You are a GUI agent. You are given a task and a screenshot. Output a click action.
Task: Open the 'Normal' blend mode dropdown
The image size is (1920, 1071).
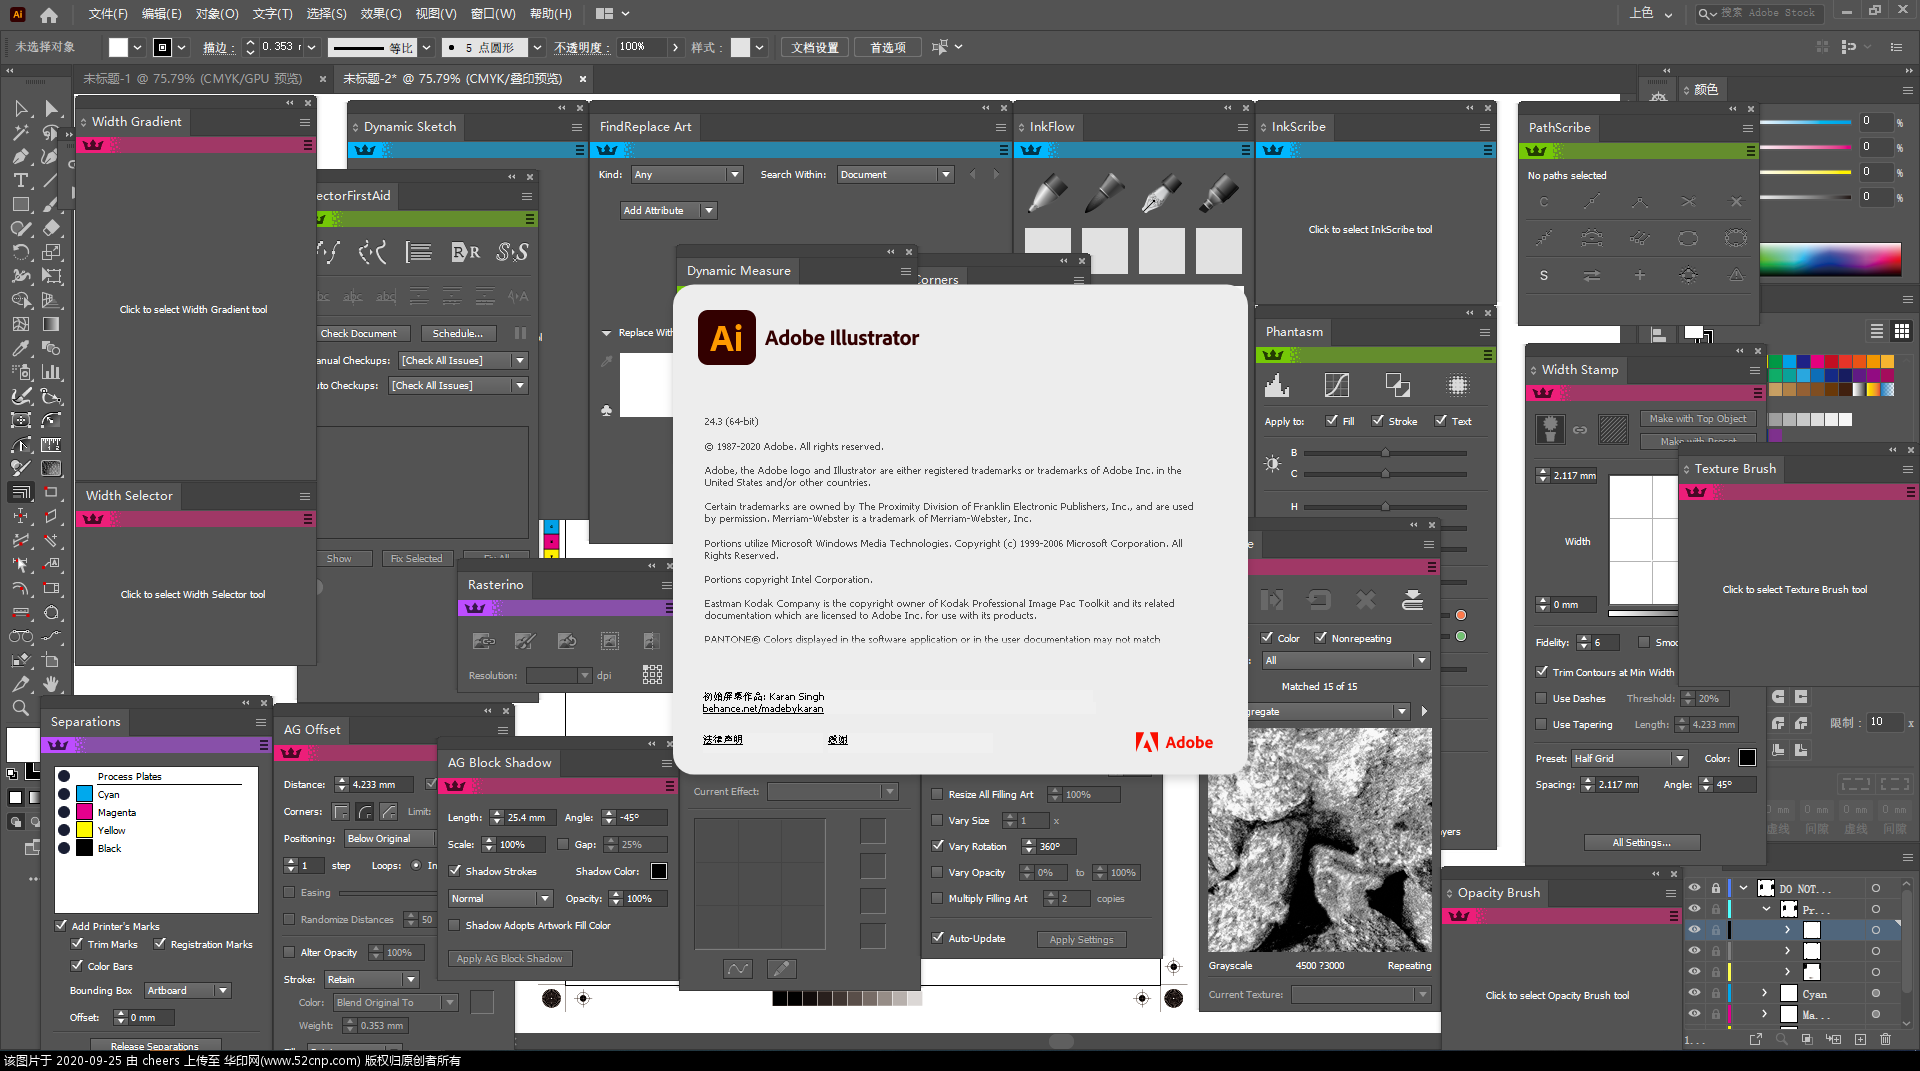click(x=500, y=898)
